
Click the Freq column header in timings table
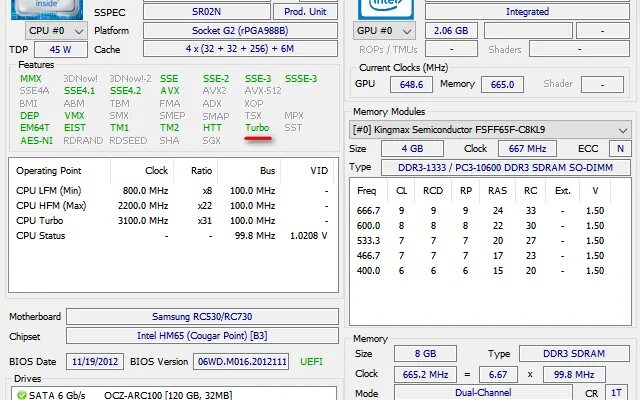(x=367, y=191)
